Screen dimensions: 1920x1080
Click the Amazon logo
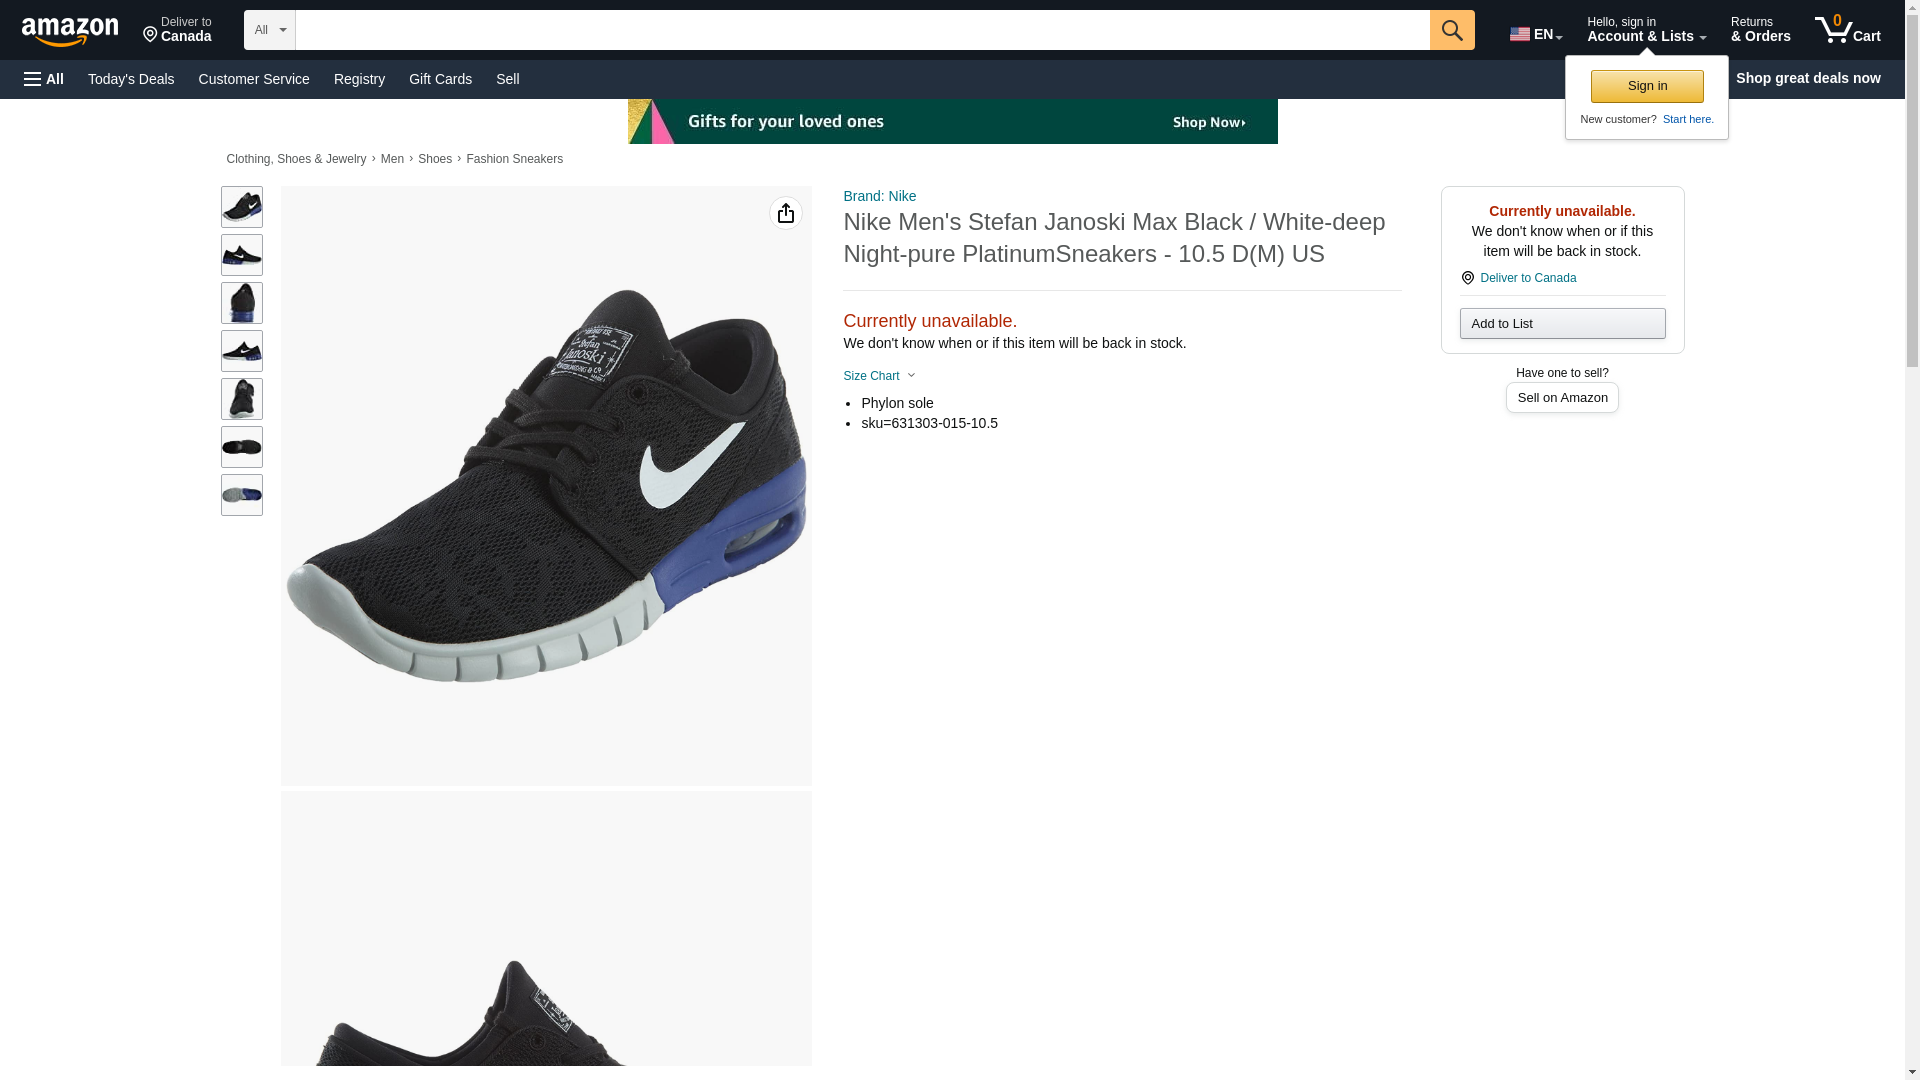70,31
